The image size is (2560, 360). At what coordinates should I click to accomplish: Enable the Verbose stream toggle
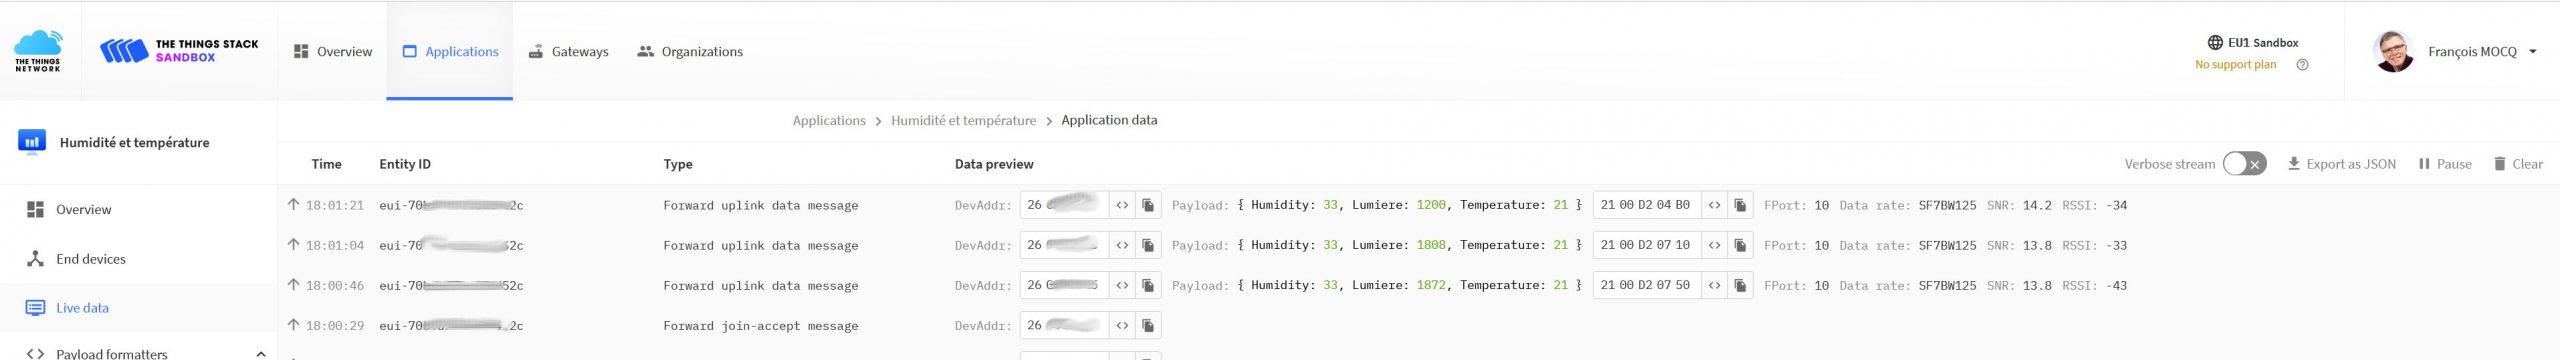tap(2244, 164)
